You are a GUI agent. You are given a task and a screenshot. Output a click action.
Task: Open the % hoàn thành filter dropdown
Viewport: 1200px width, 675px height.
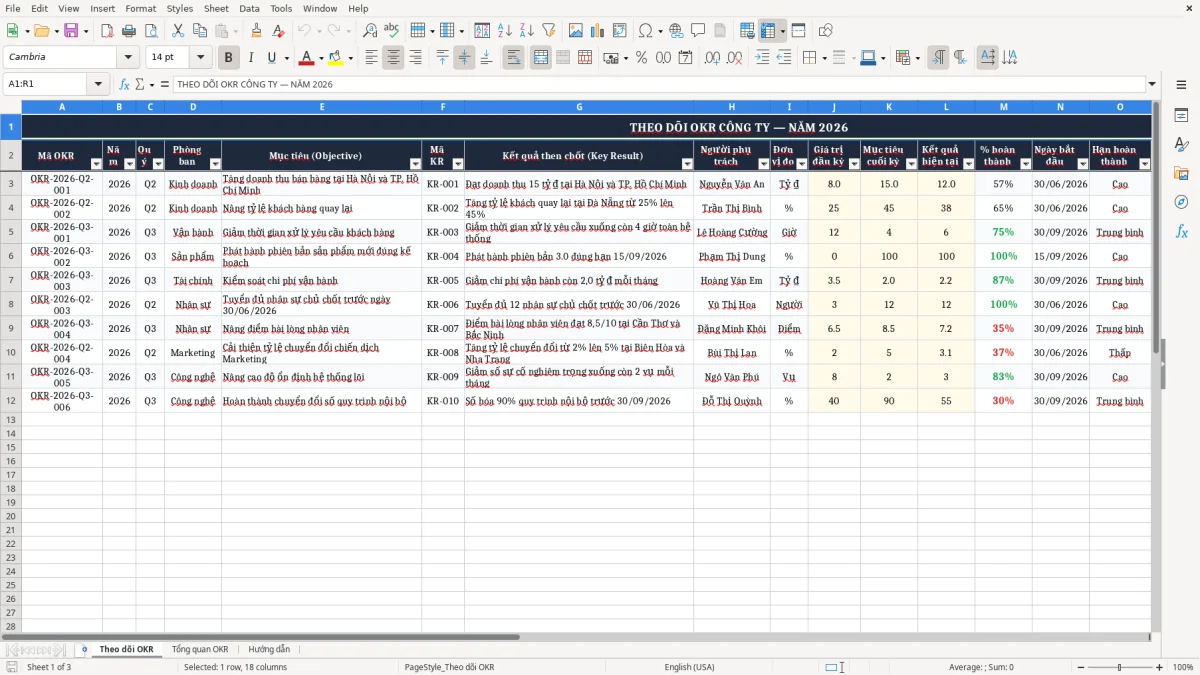(x=1024, y=164)
